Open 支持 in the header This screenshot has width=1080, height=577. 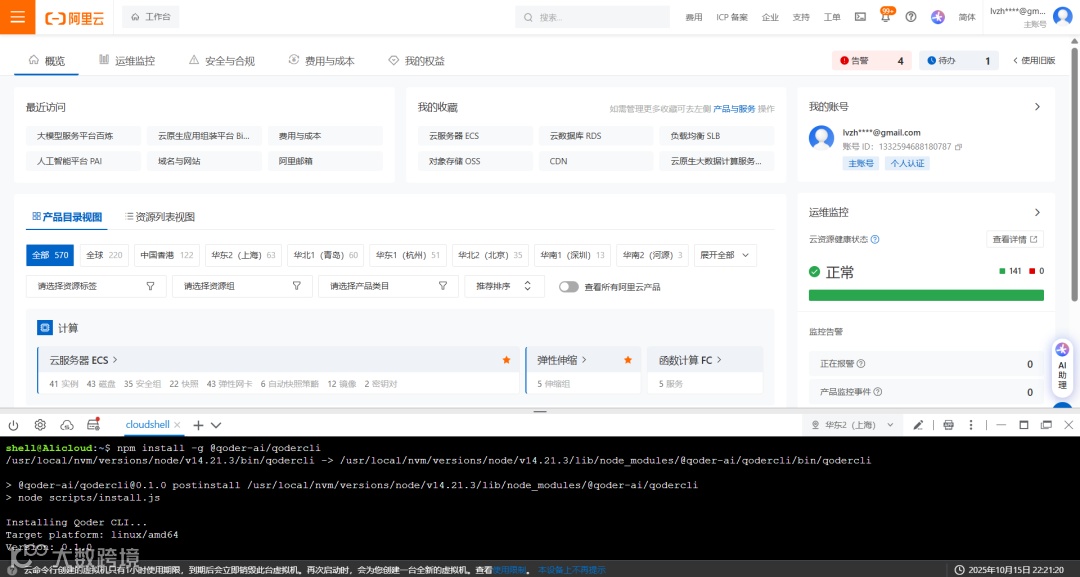pyautogui.click(x=801, y=17)
